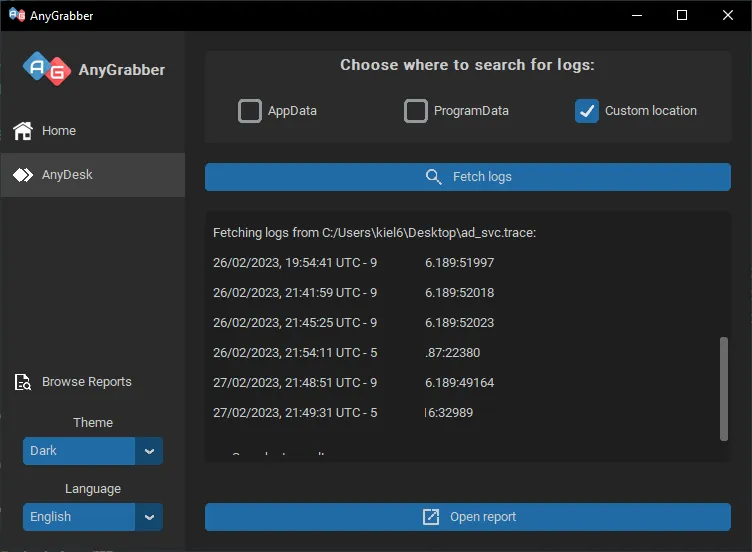Click address .87:22380
This screenshot has height=552, width=752.
453,353
